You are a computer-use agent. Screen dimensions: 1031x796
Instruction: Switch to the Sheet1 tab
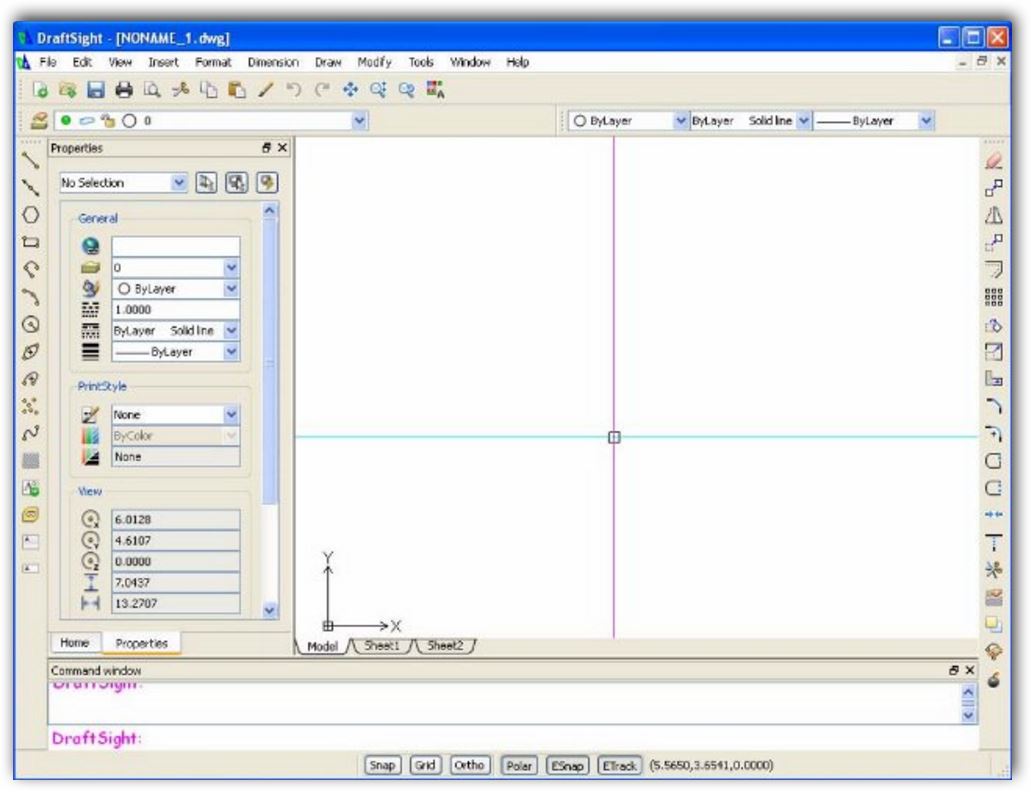click(x=382, y=645)
